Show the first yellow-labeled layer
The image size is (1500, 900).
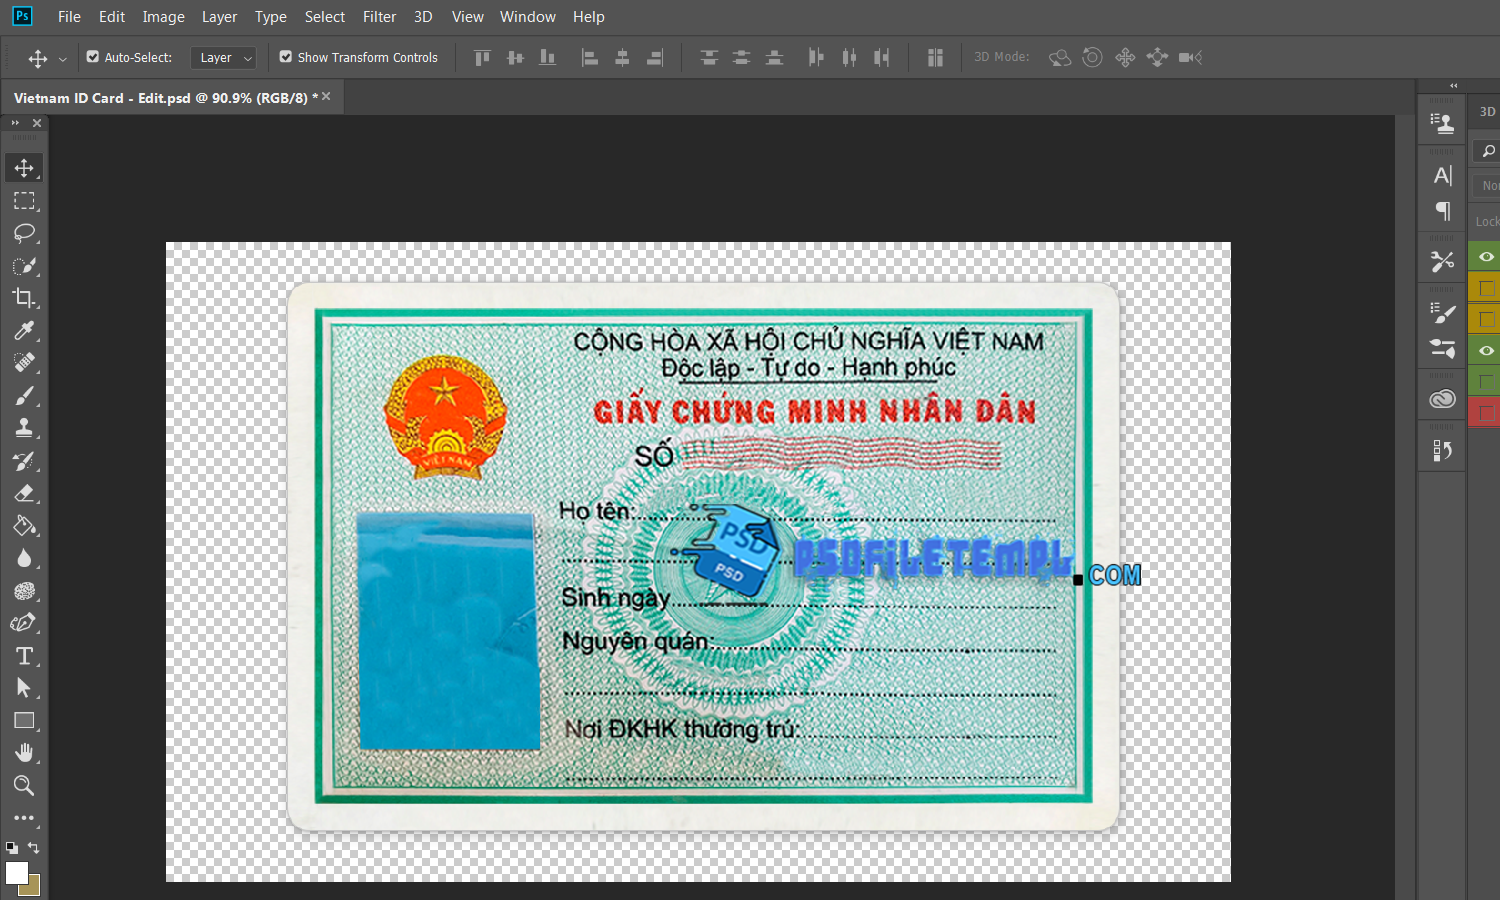[1486, 288]
